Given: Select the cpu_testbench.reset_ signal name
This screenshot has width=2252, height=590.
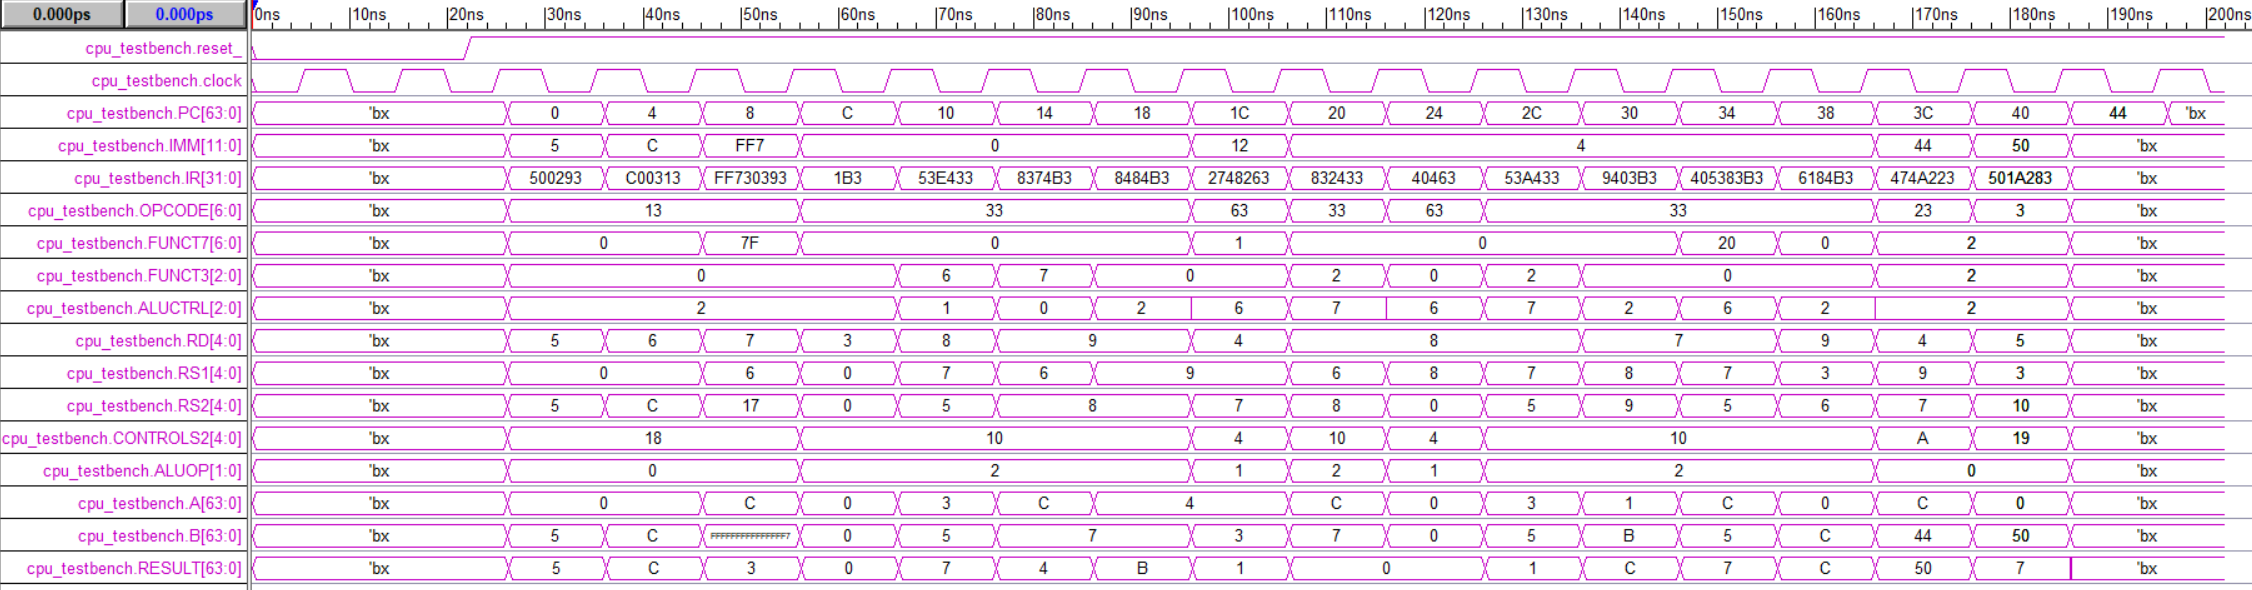Looking at the screenshot, I should (x=163, y=48).
